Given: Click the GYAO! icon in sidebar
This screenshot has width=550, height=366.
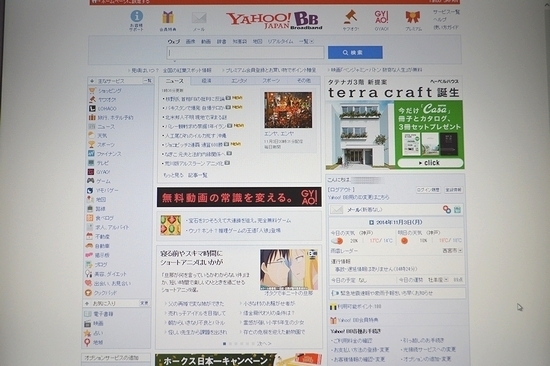Looking at the screenshot, I should (x=91, y=172).
